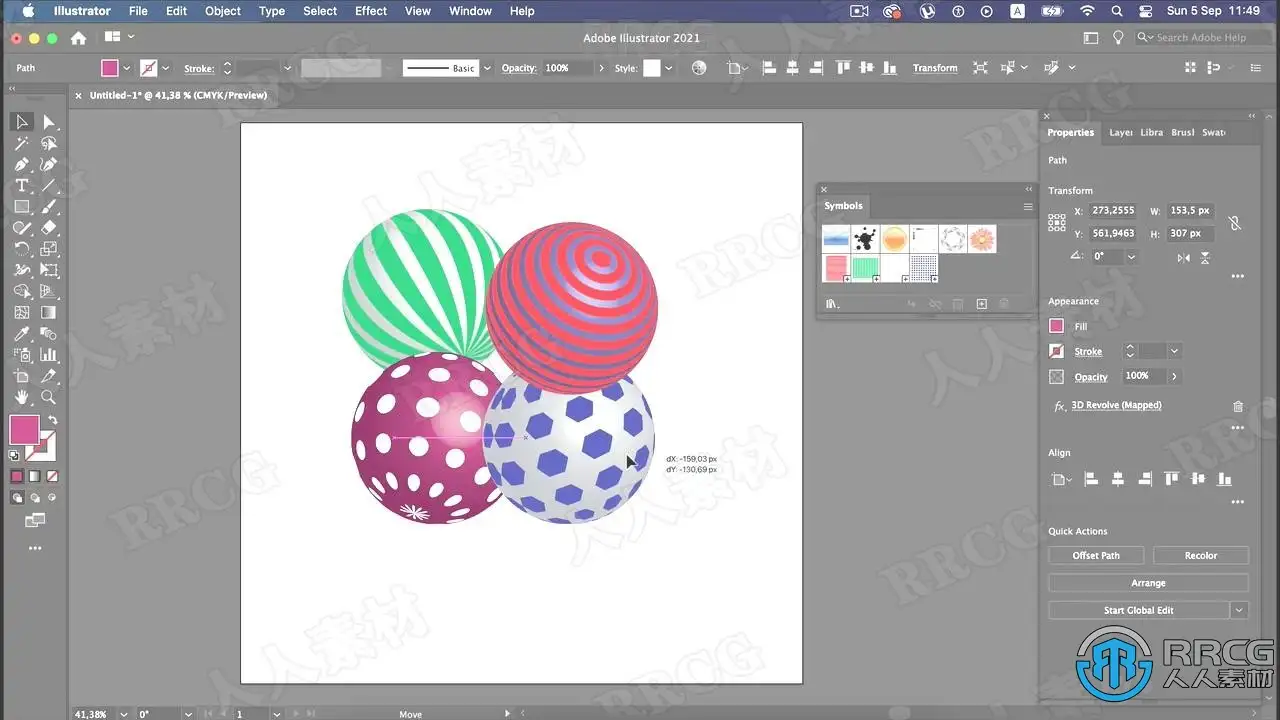Select the Rectangle tool
1280x720 pixels.
pyautogui.click(x=21, y=207)
